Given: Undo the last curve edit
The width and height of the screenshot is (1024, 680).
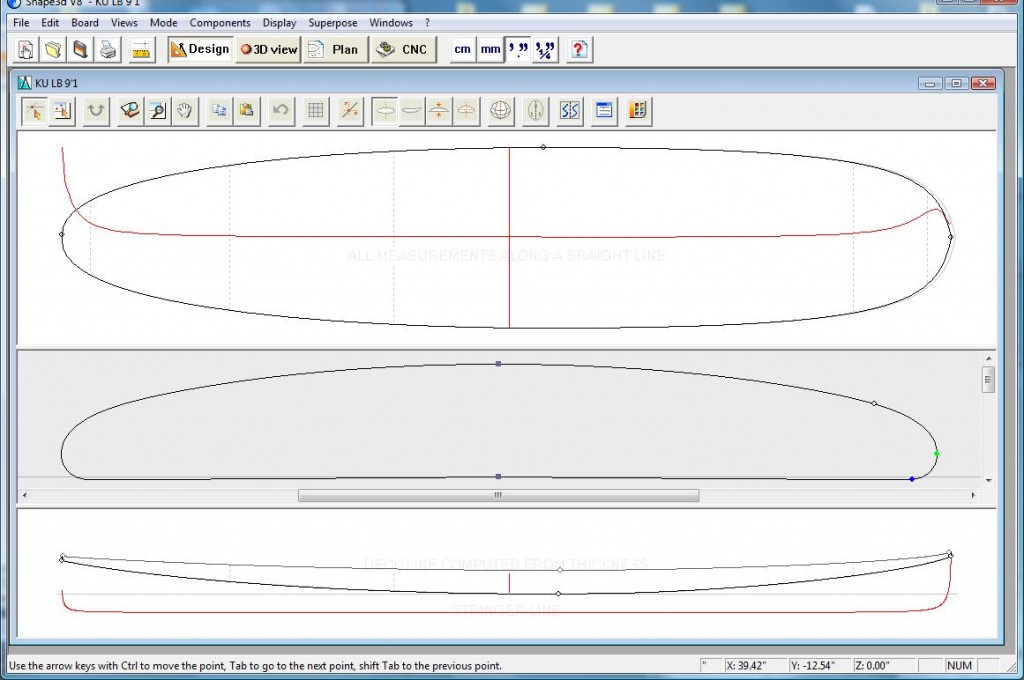Looking at the screenshot, I should [281, 111].
